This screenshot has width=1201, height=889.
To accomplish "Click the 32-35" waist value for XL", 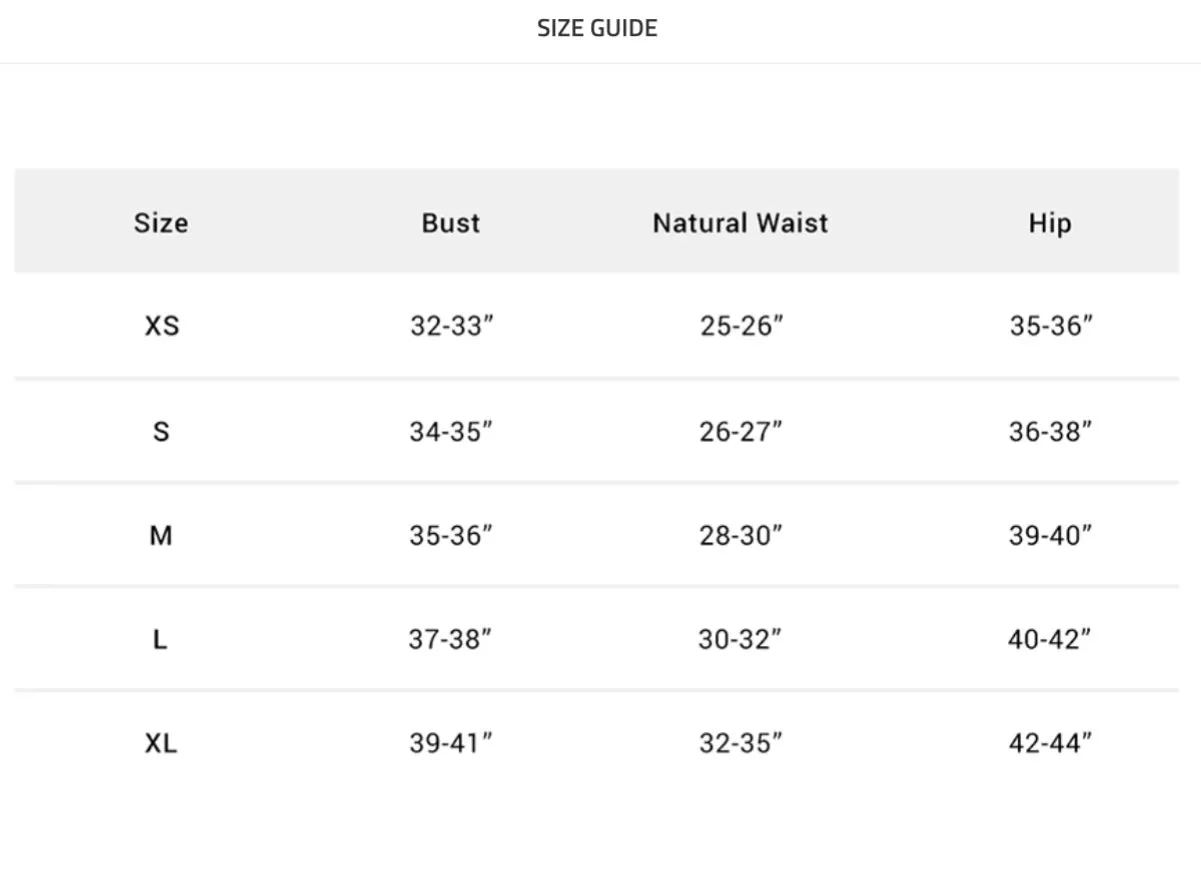I will 741,743.
